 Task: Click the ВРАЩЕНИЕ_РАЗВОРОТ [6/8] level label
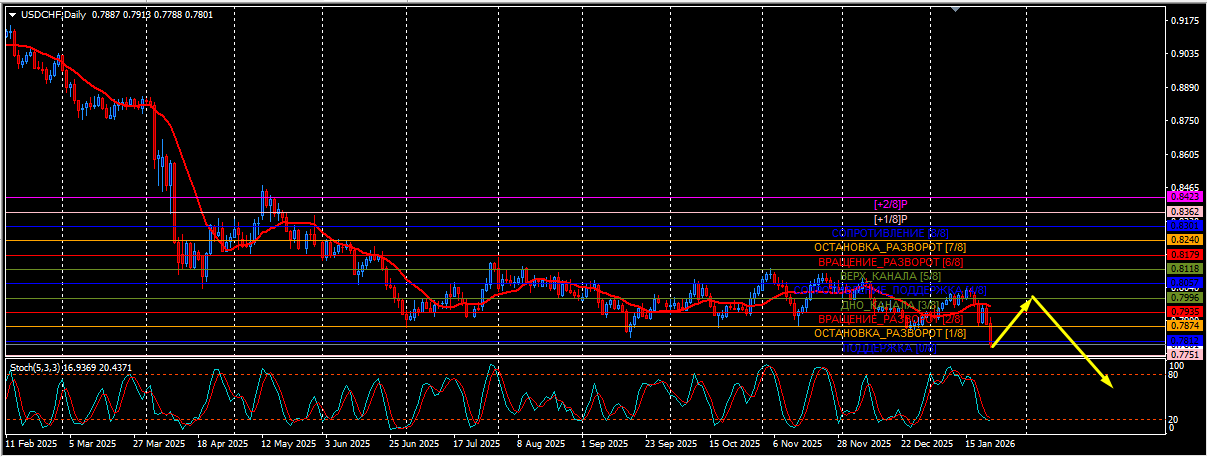click(x=893, y=261)
